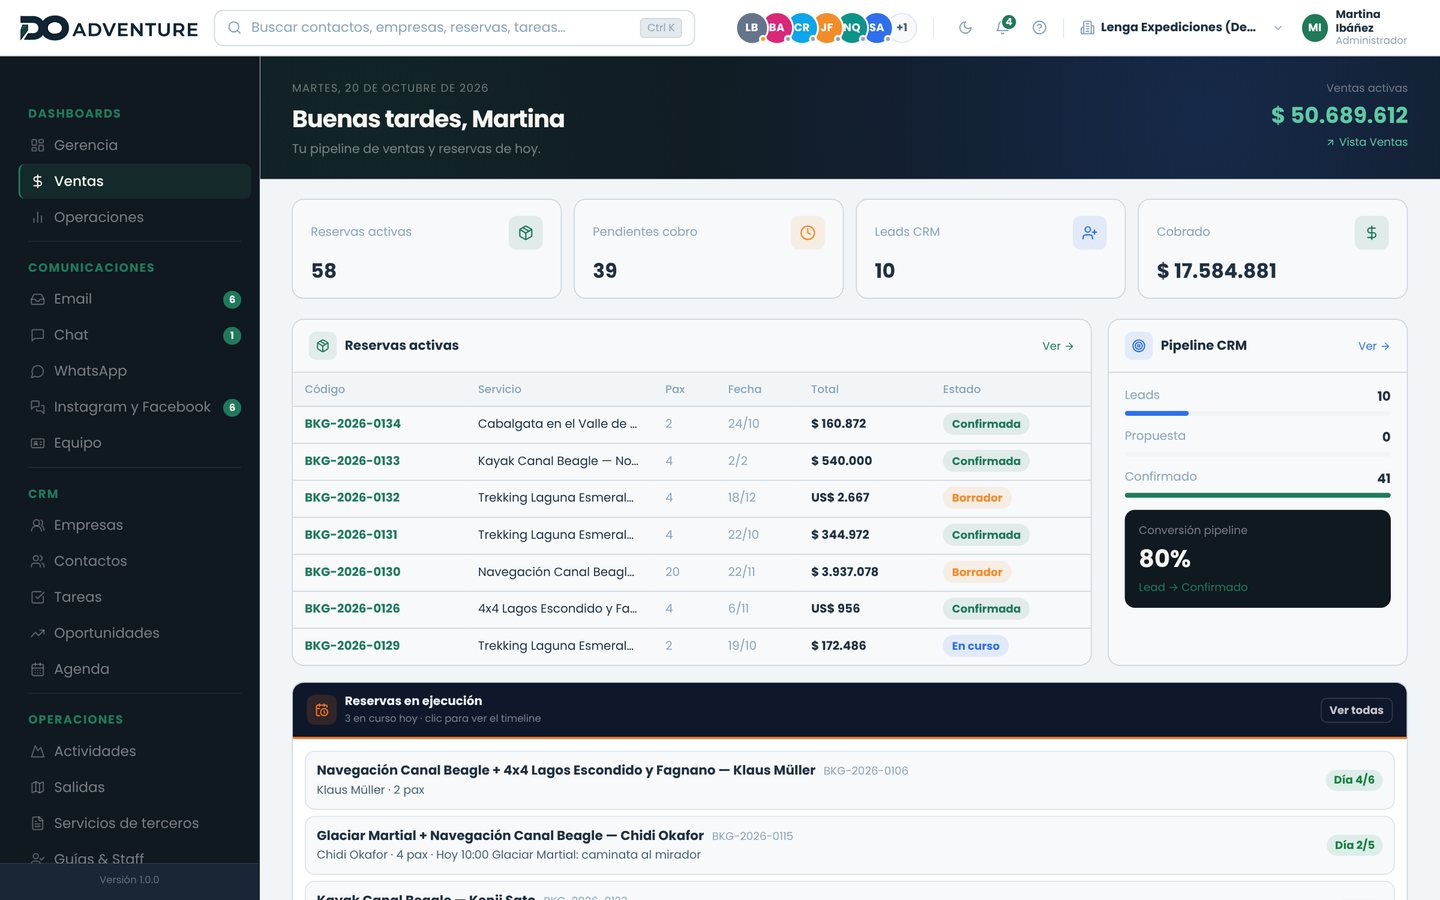Click the Instagram y Facebook sidebar icon
The height and width of the screenshot is (900, 1440).
(x=38, y=407)
